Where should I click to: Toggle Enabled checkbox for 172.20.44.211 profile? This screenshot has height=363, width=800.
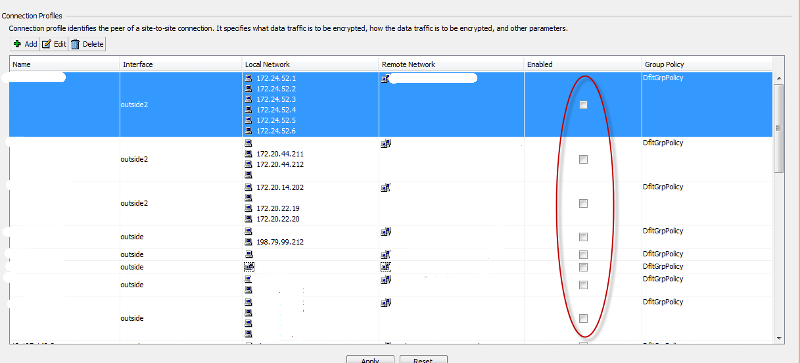pyautogui.click(x=583, y=159)
